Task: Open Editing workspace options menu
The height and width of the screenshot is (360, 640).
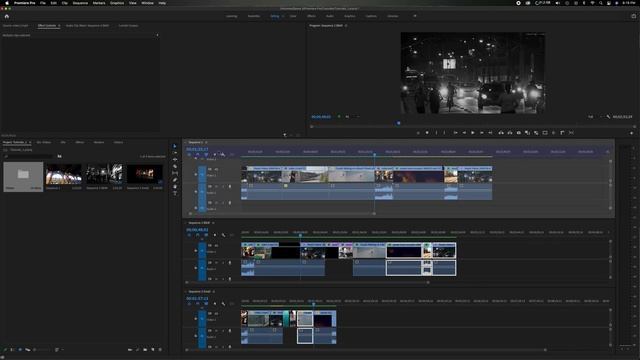Action: tap(283, 16)
